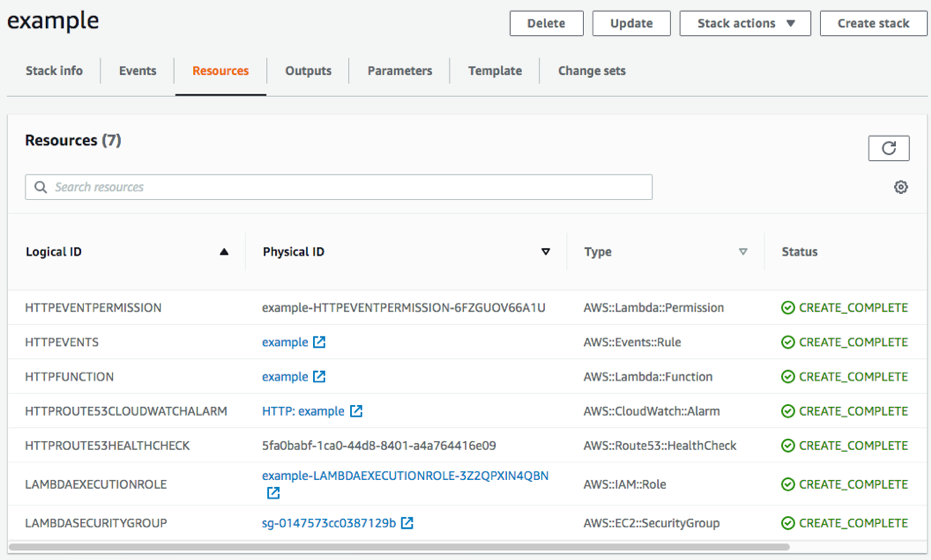Click the AWS::IAM::Role type cell

[x=625, y=485]
